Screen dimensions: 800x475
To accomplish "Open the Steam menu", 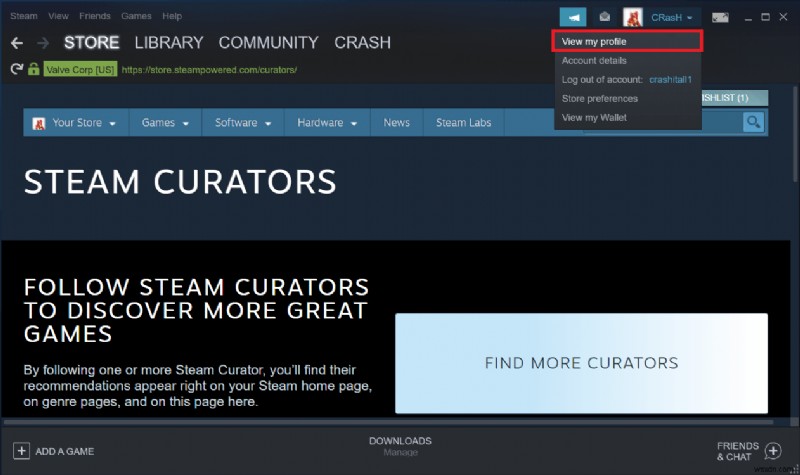I will point(23,16).
